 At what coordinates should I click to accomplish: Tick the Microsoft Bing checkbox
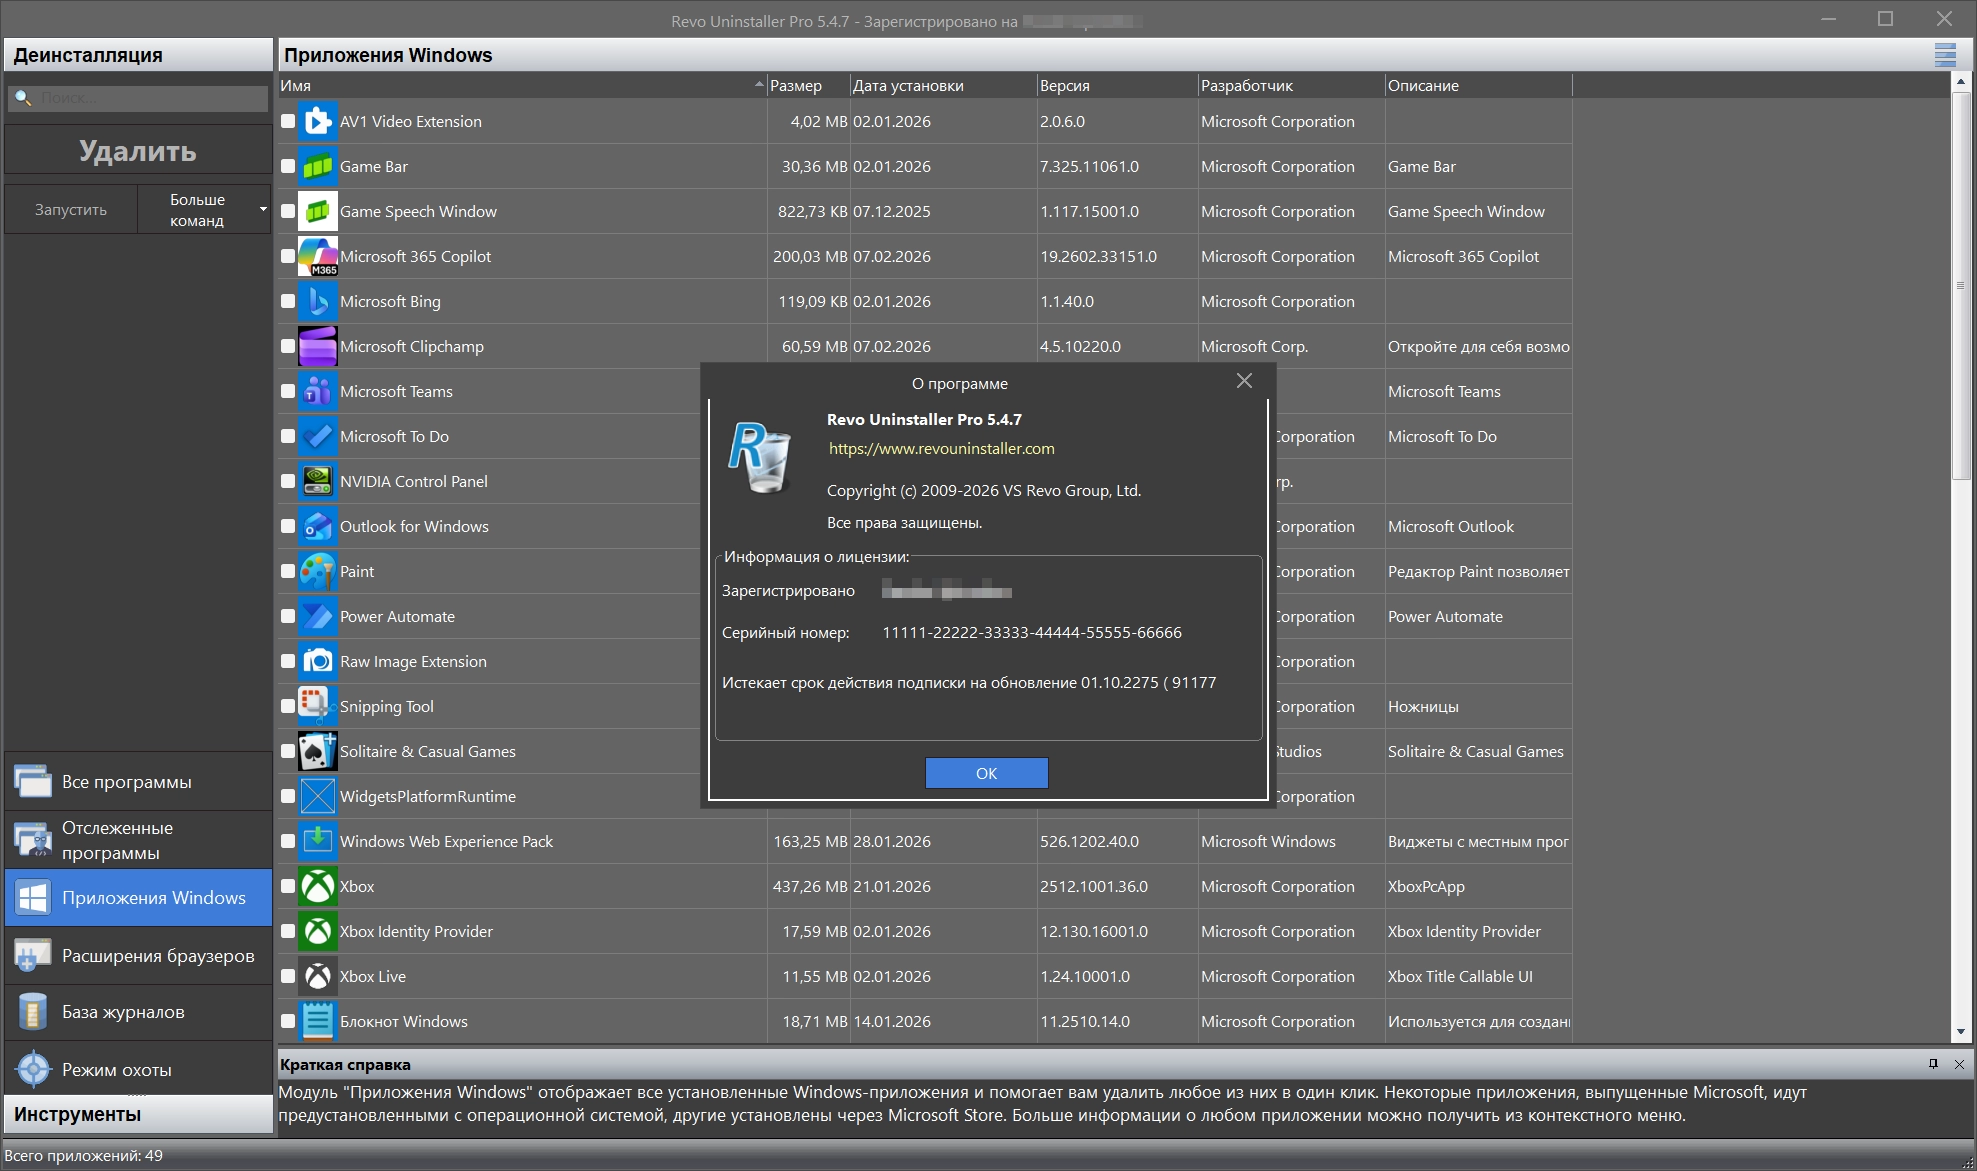tap(288, 301)
